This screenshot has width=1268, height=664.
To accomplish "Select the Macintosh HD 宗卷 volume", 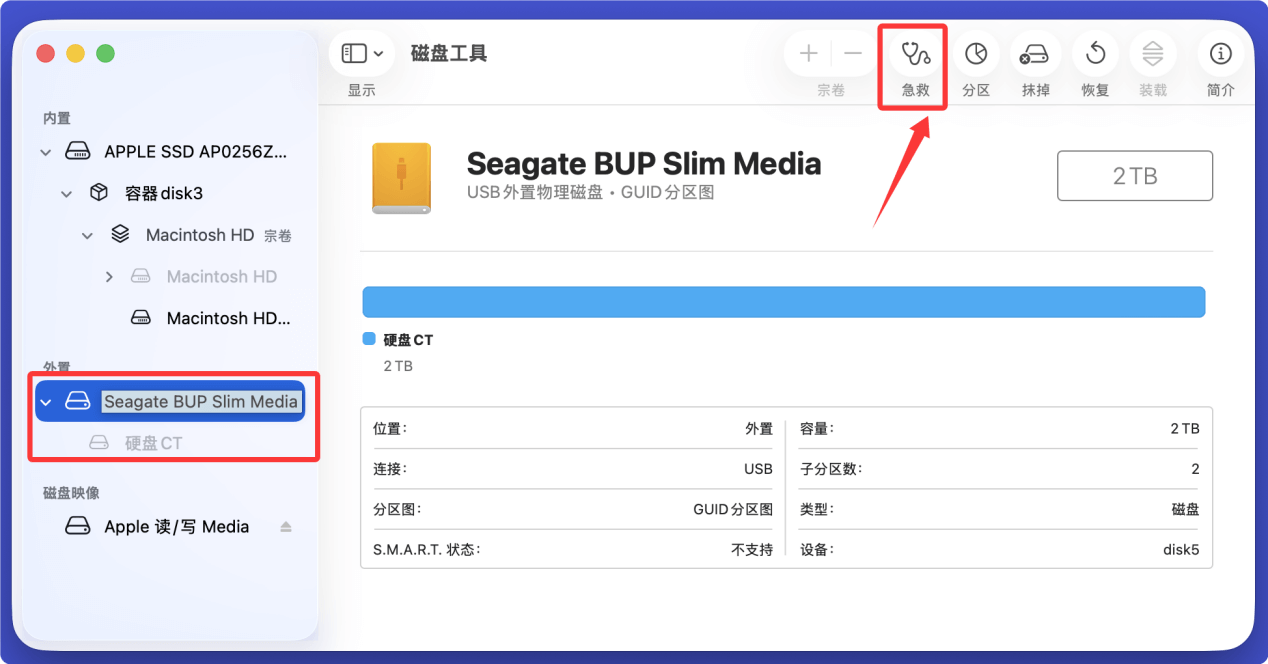I will (x=200, y=234).
